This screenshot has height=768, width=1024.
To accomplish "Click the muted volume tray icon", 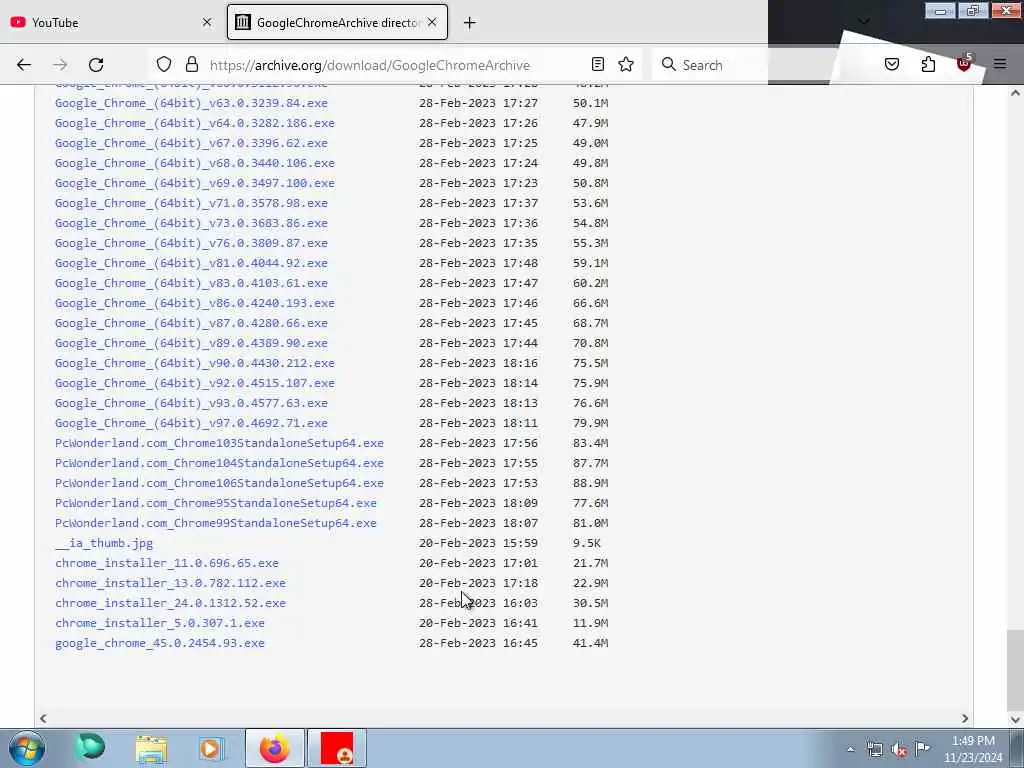I will click(899, 750).
